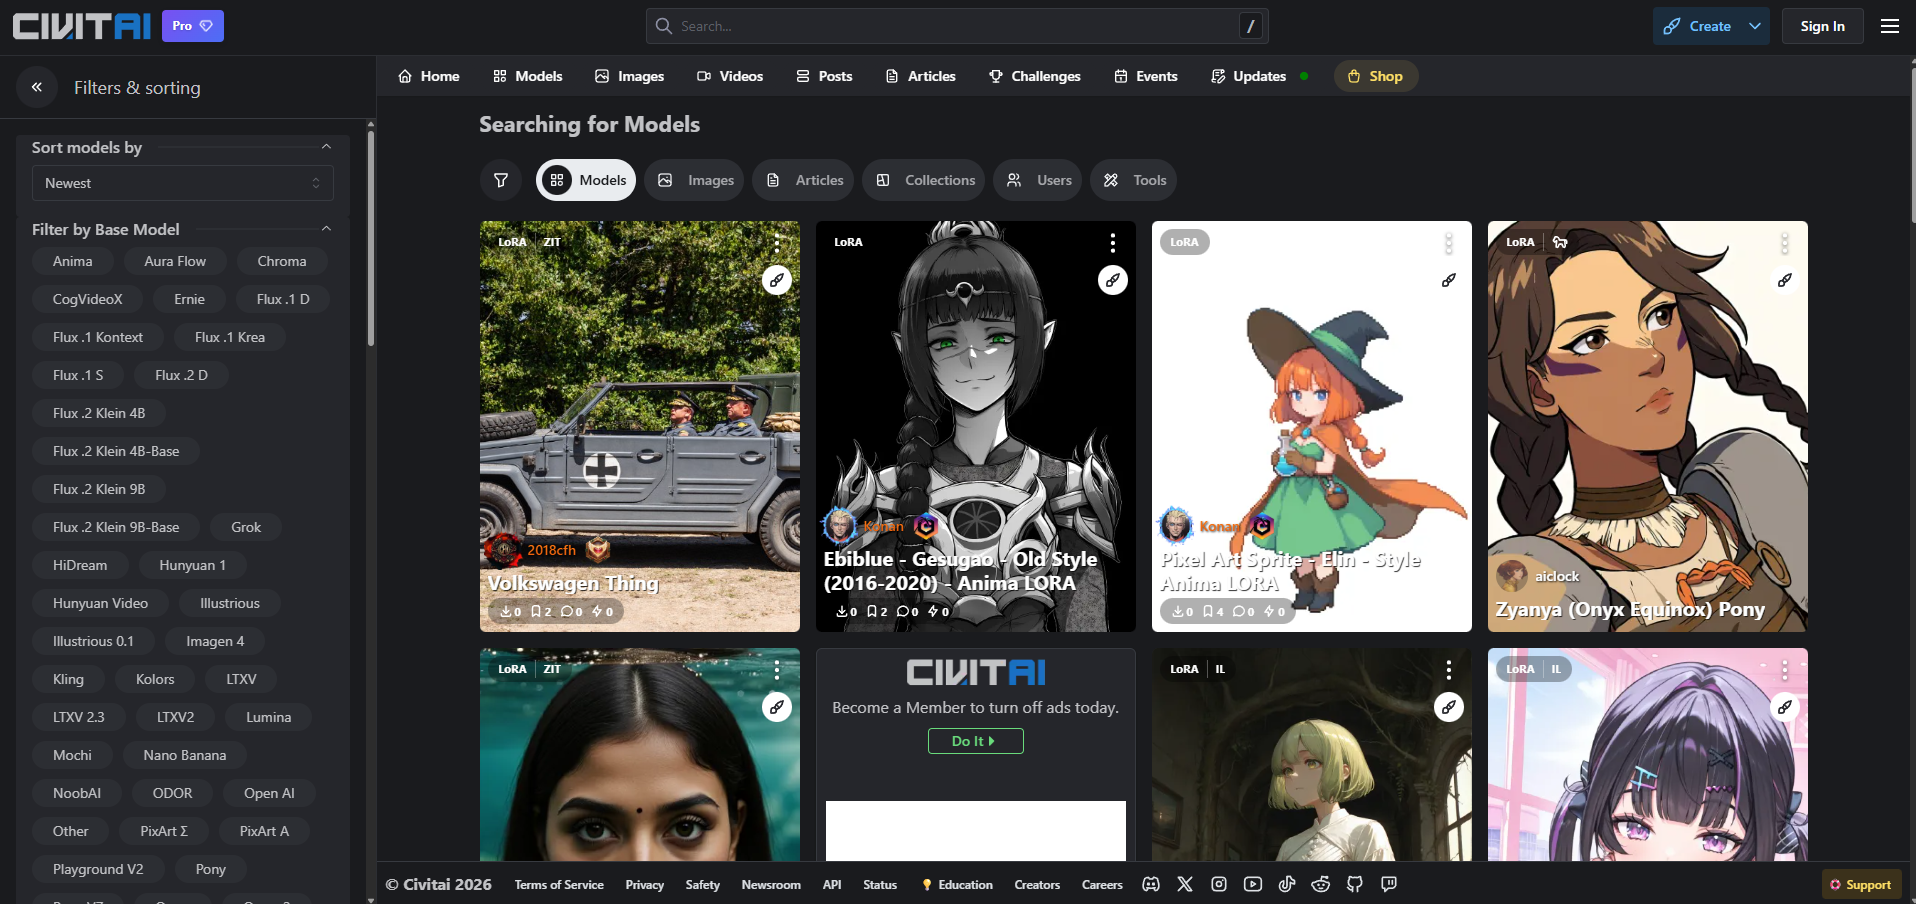Click the Pro badge beside the logo
This screenshot has width=1916, height=904.
pyautogui.click(x=193, y=26)
